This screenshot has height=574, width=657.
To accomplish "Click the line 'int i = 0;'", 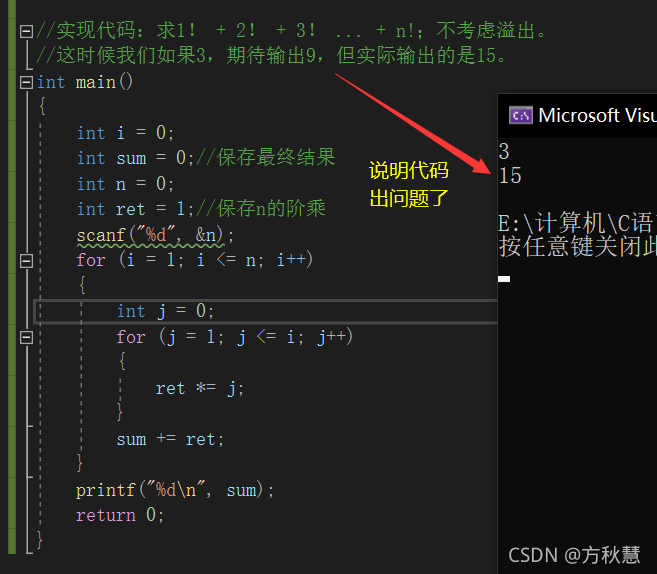I will [125, 133].
